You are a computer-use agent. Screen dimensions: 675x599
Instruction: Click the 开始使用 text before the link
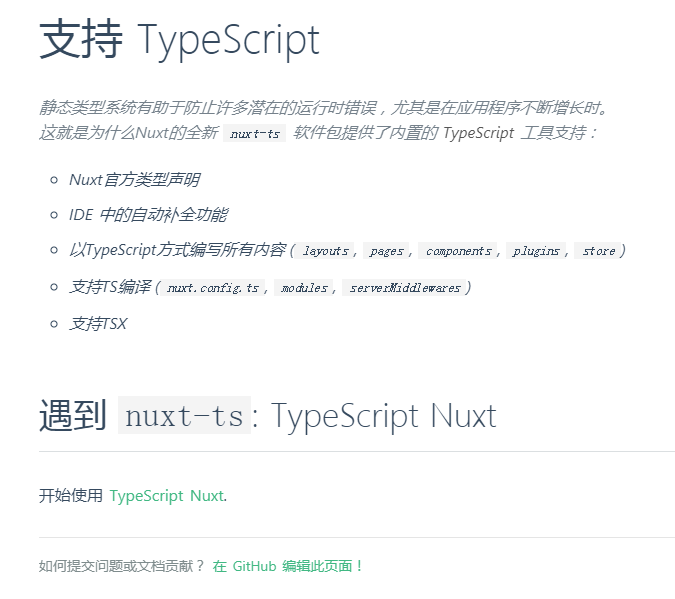(71, 496)
